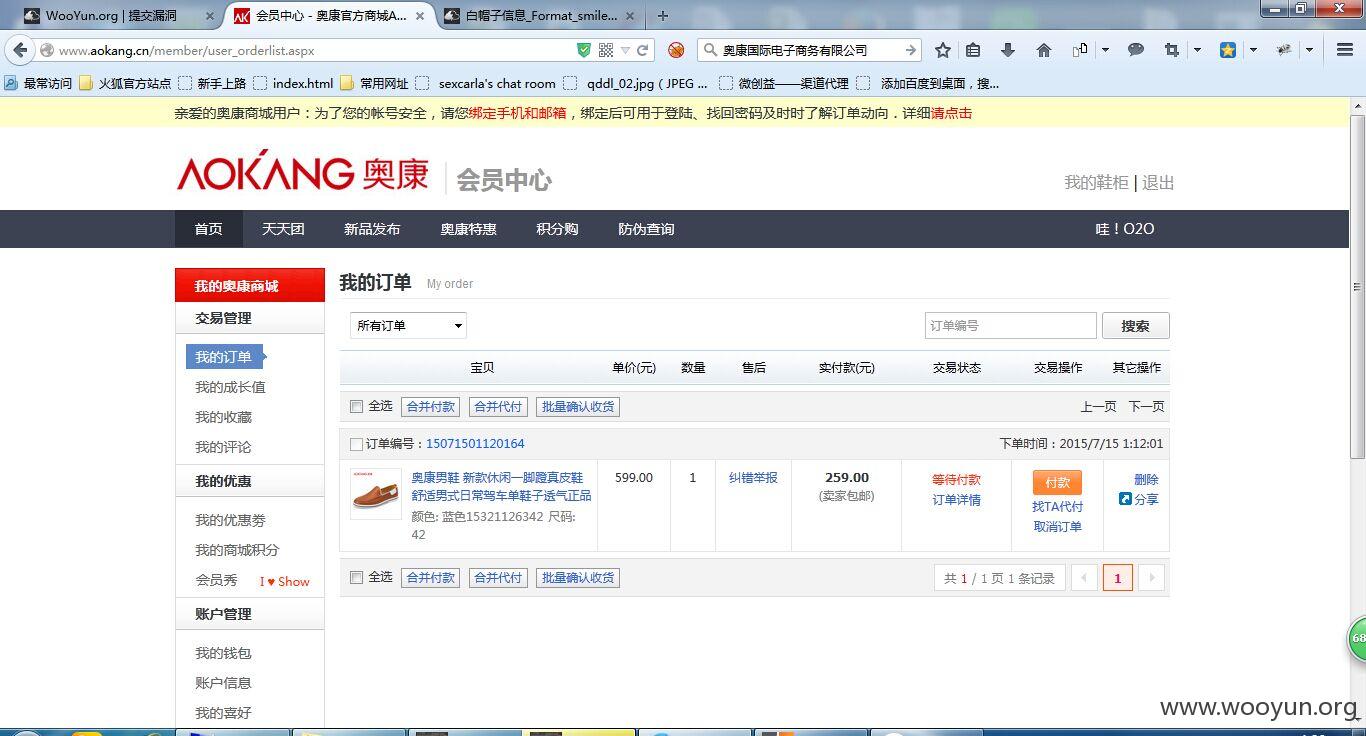Expand the dropdown arrow next to blue star icon
This screenshot has height=736, width=1366.
point(1253,50)
